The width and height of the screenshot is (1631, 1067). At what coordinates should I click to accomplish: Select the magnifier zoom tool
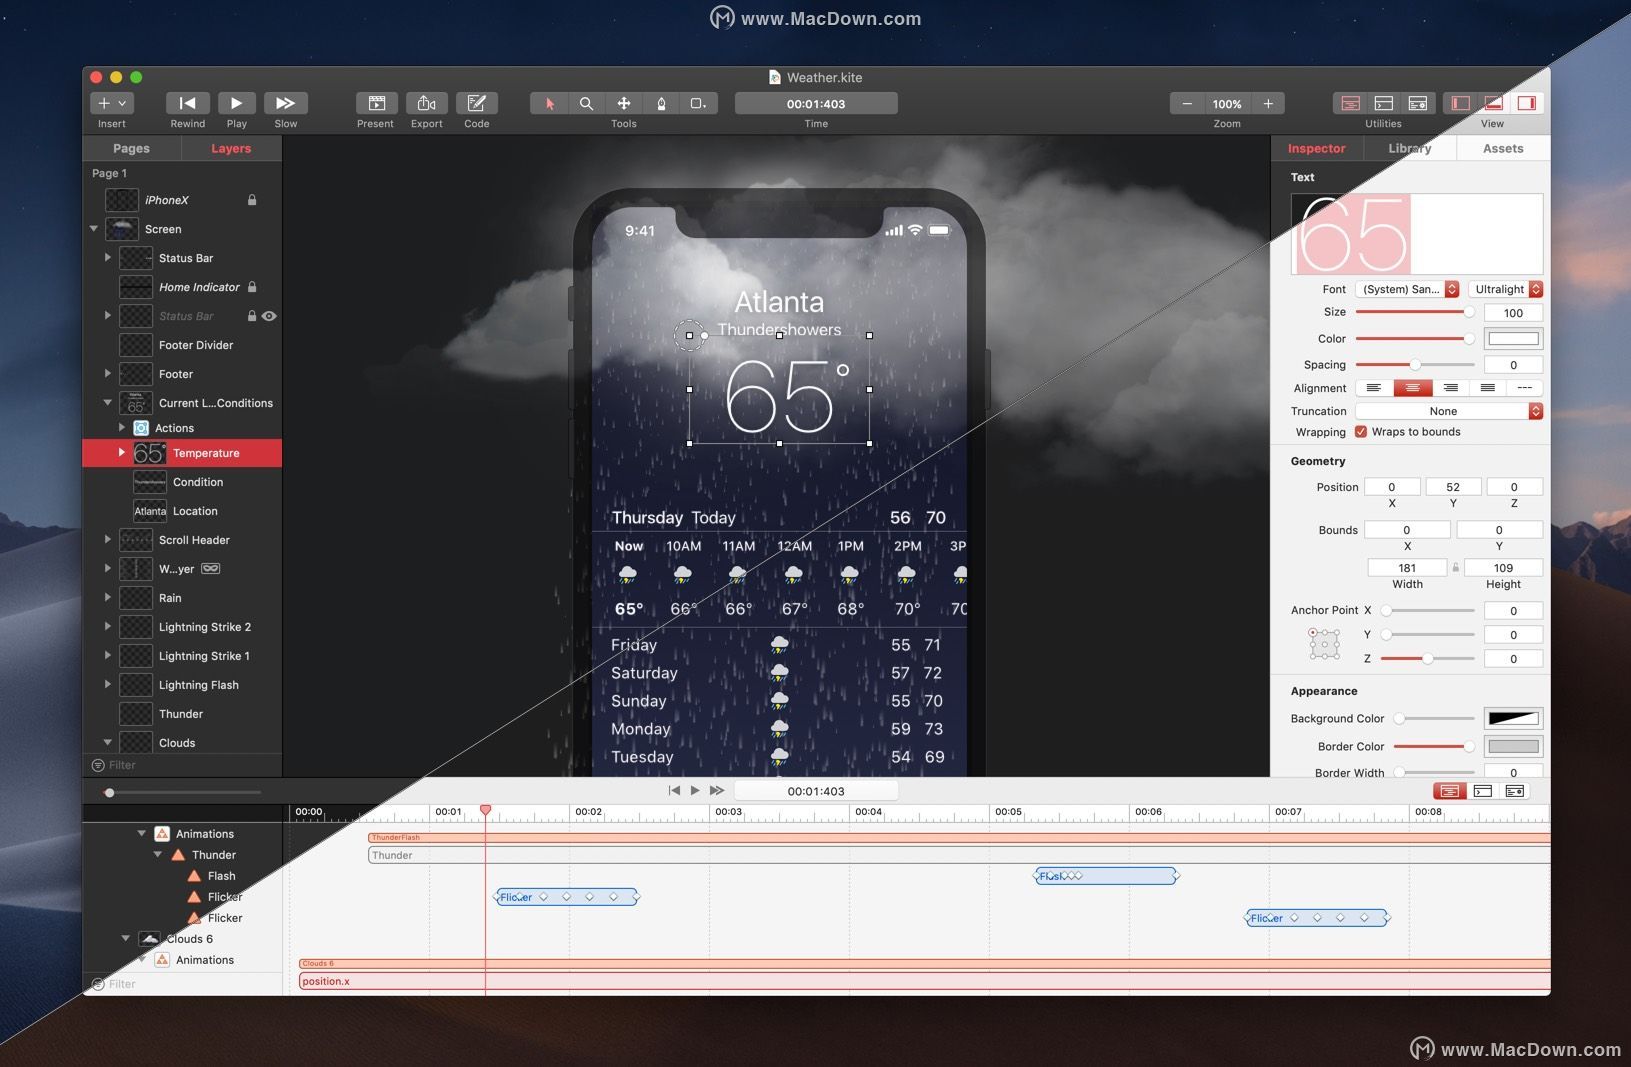pos(586,103)
